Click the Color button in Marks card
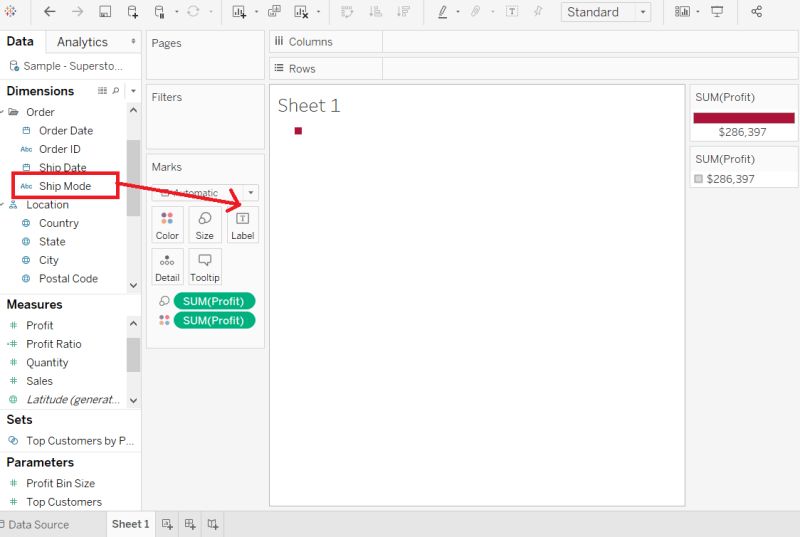800x537 pixels. pyautogui.click(x=167, y=225)
